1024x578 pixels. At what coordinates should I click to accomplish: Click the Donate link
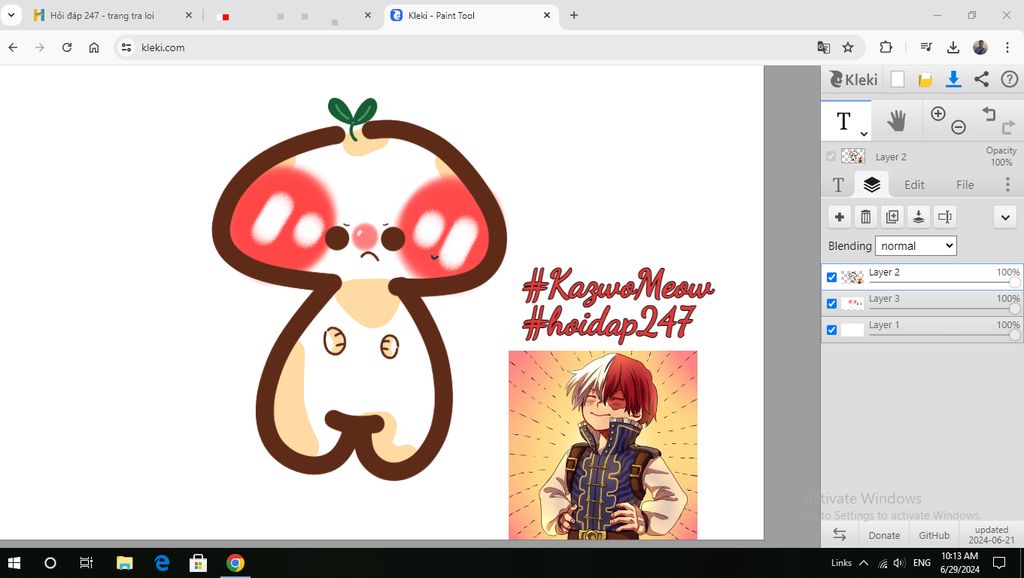coord(884,535)
